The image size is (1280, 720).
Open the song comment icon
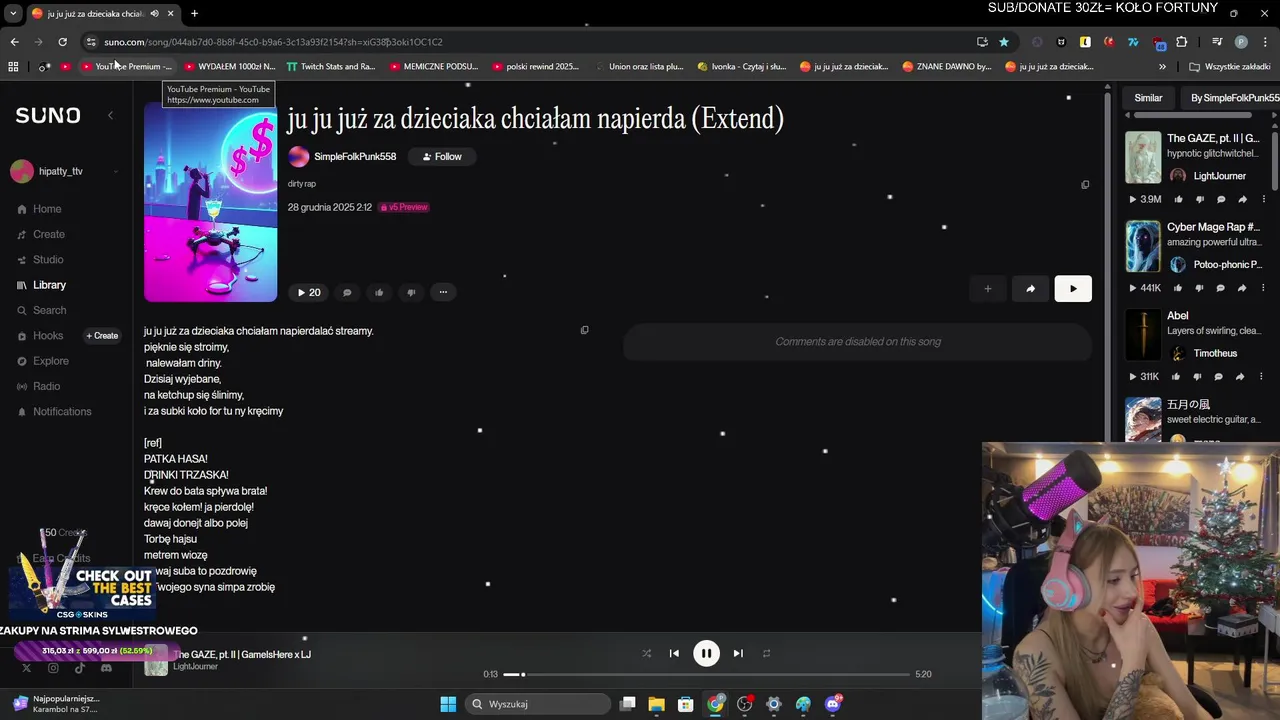click(x=347, y=292)
